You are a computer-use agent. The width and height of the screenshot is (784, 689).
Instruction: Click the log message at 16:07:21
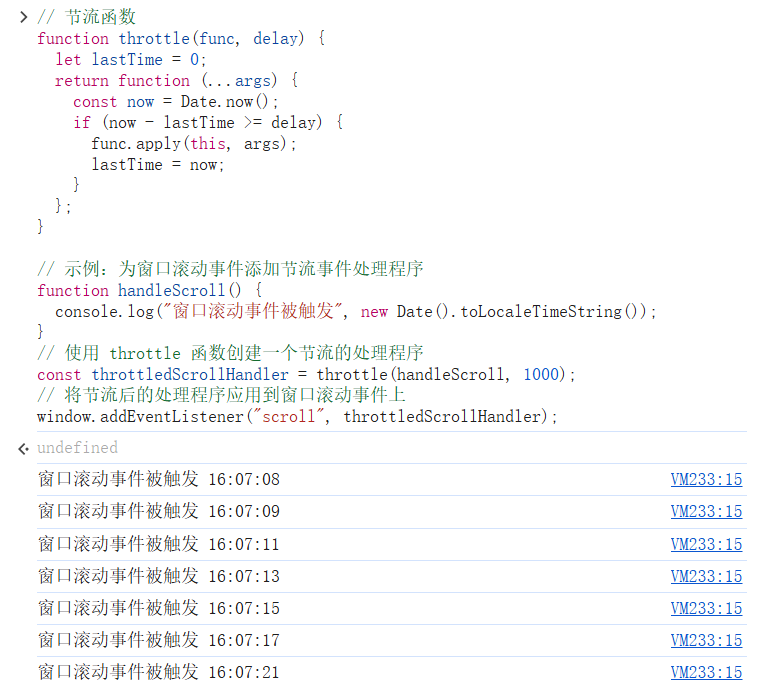pyautogui.click(x=158, y=672)
